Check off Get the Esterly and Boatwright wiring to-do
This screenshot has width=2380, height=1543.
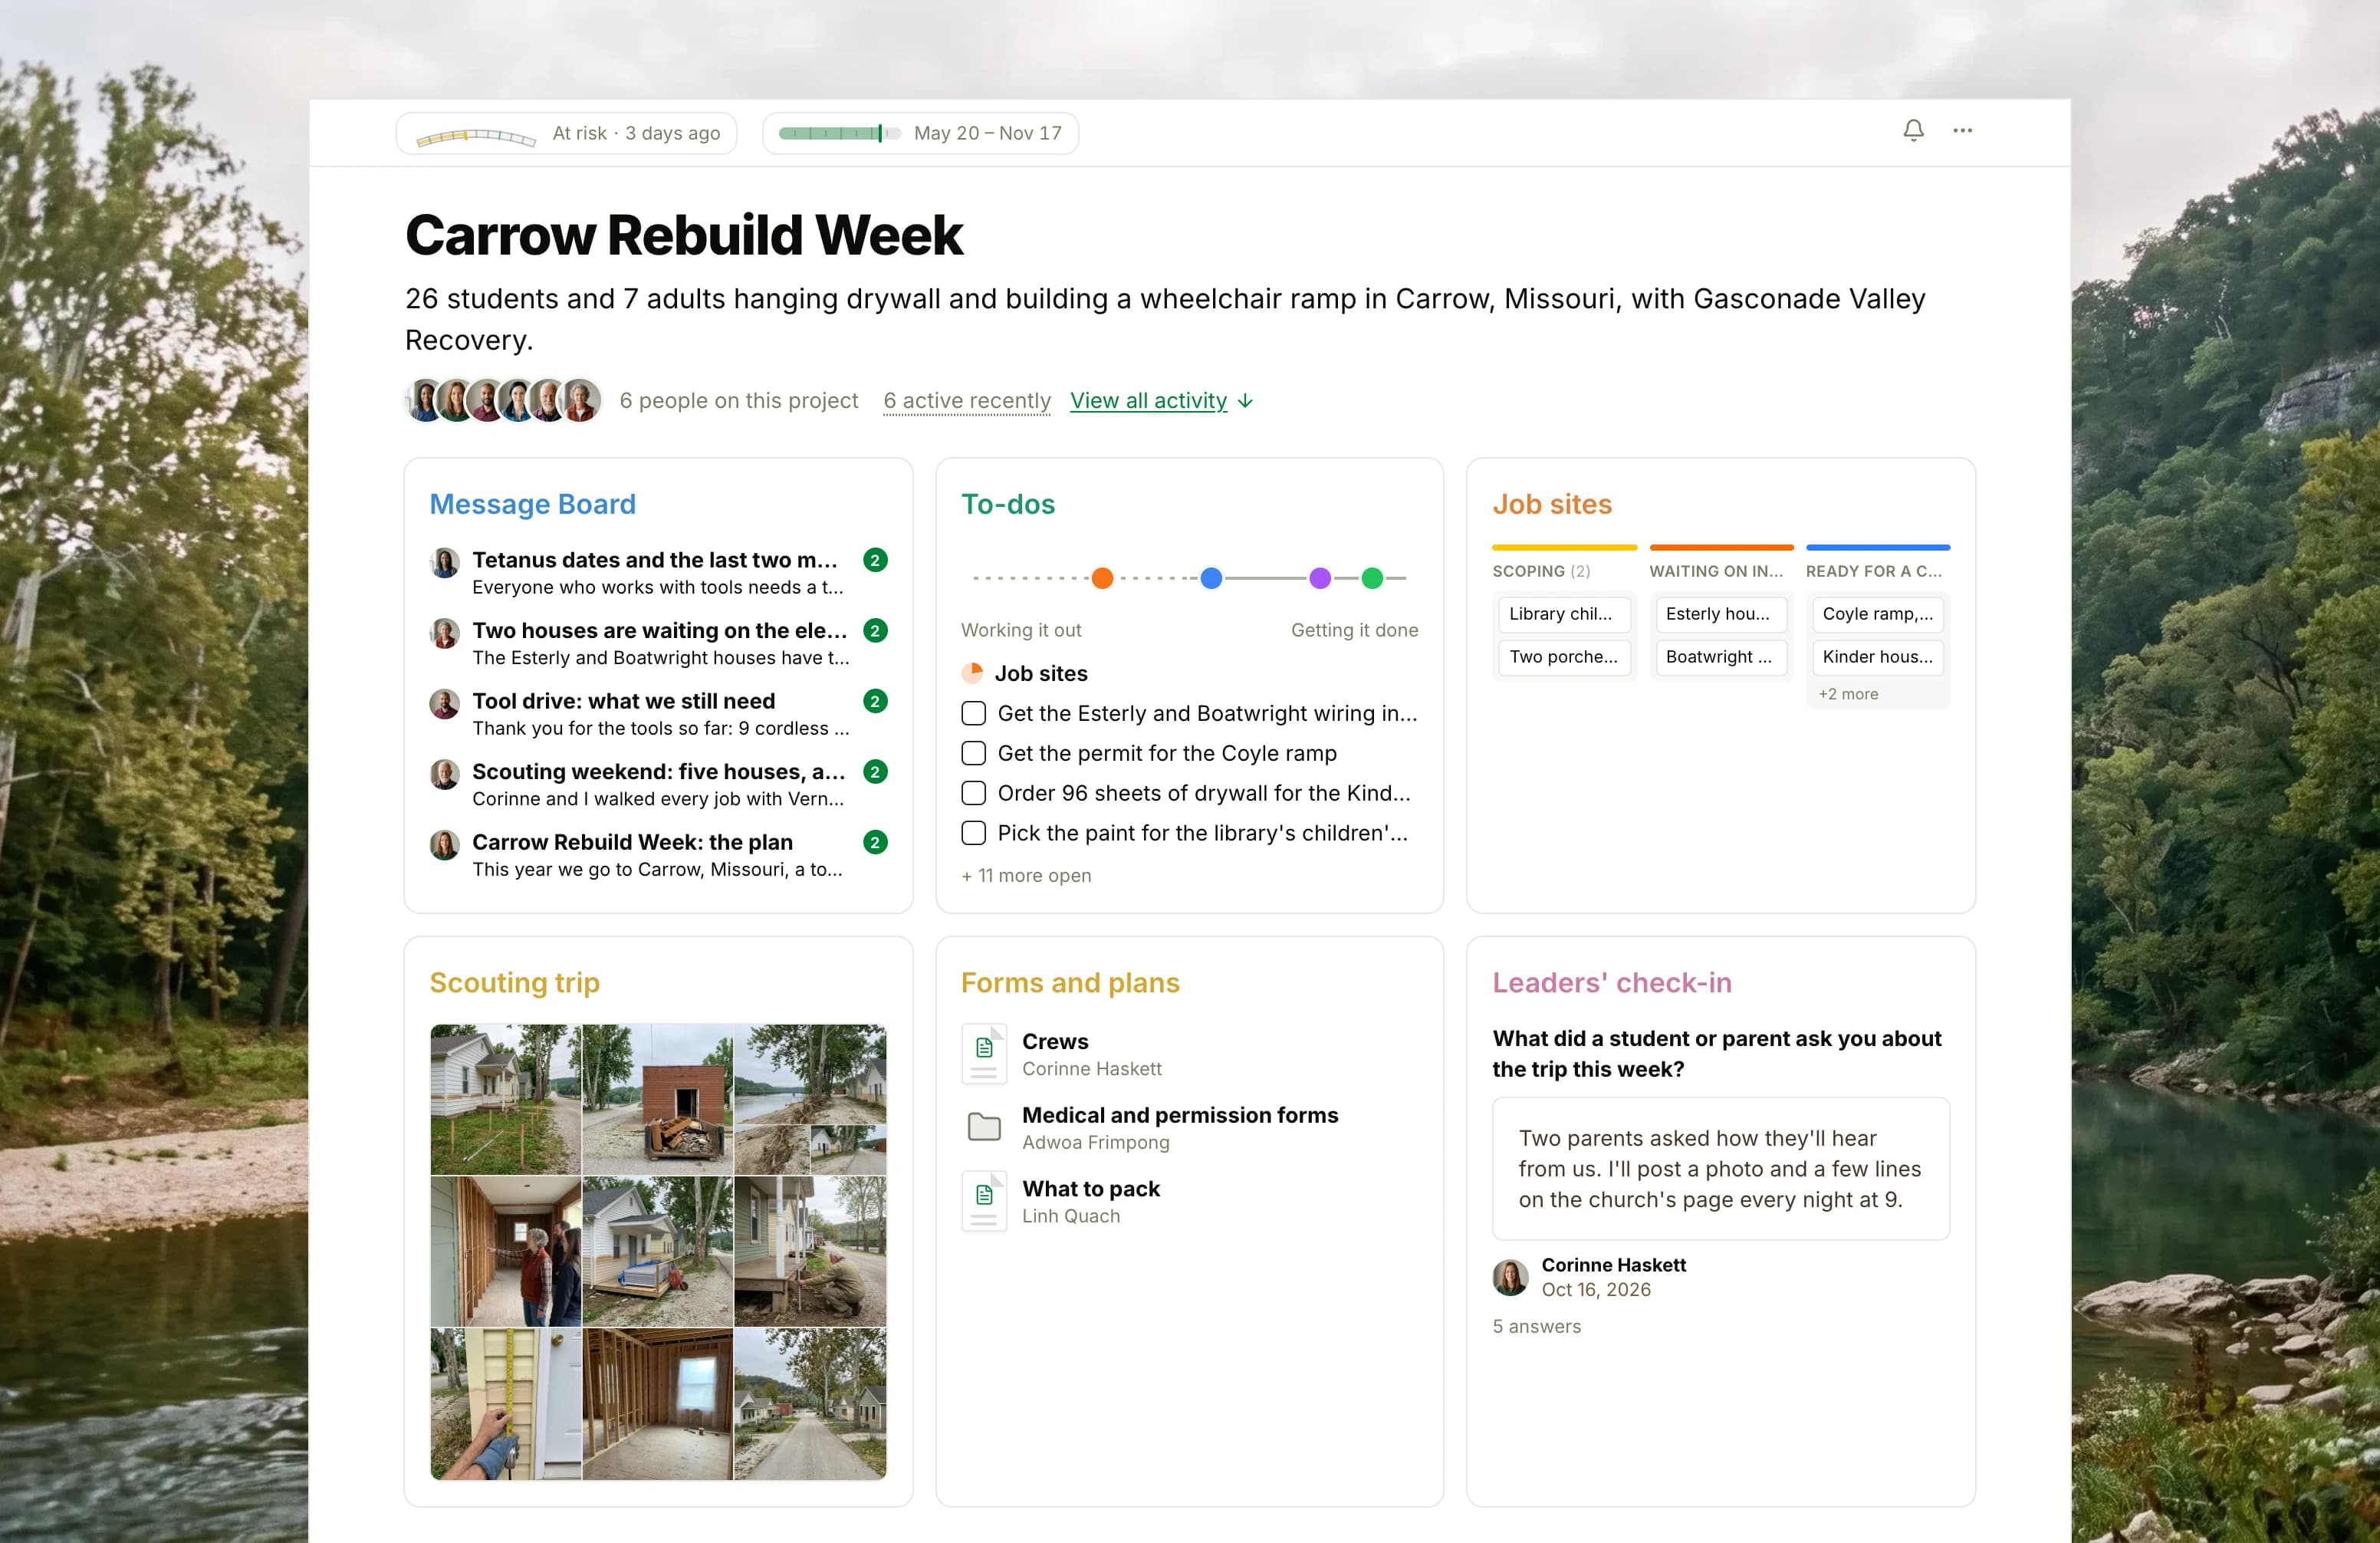(973, 713)
